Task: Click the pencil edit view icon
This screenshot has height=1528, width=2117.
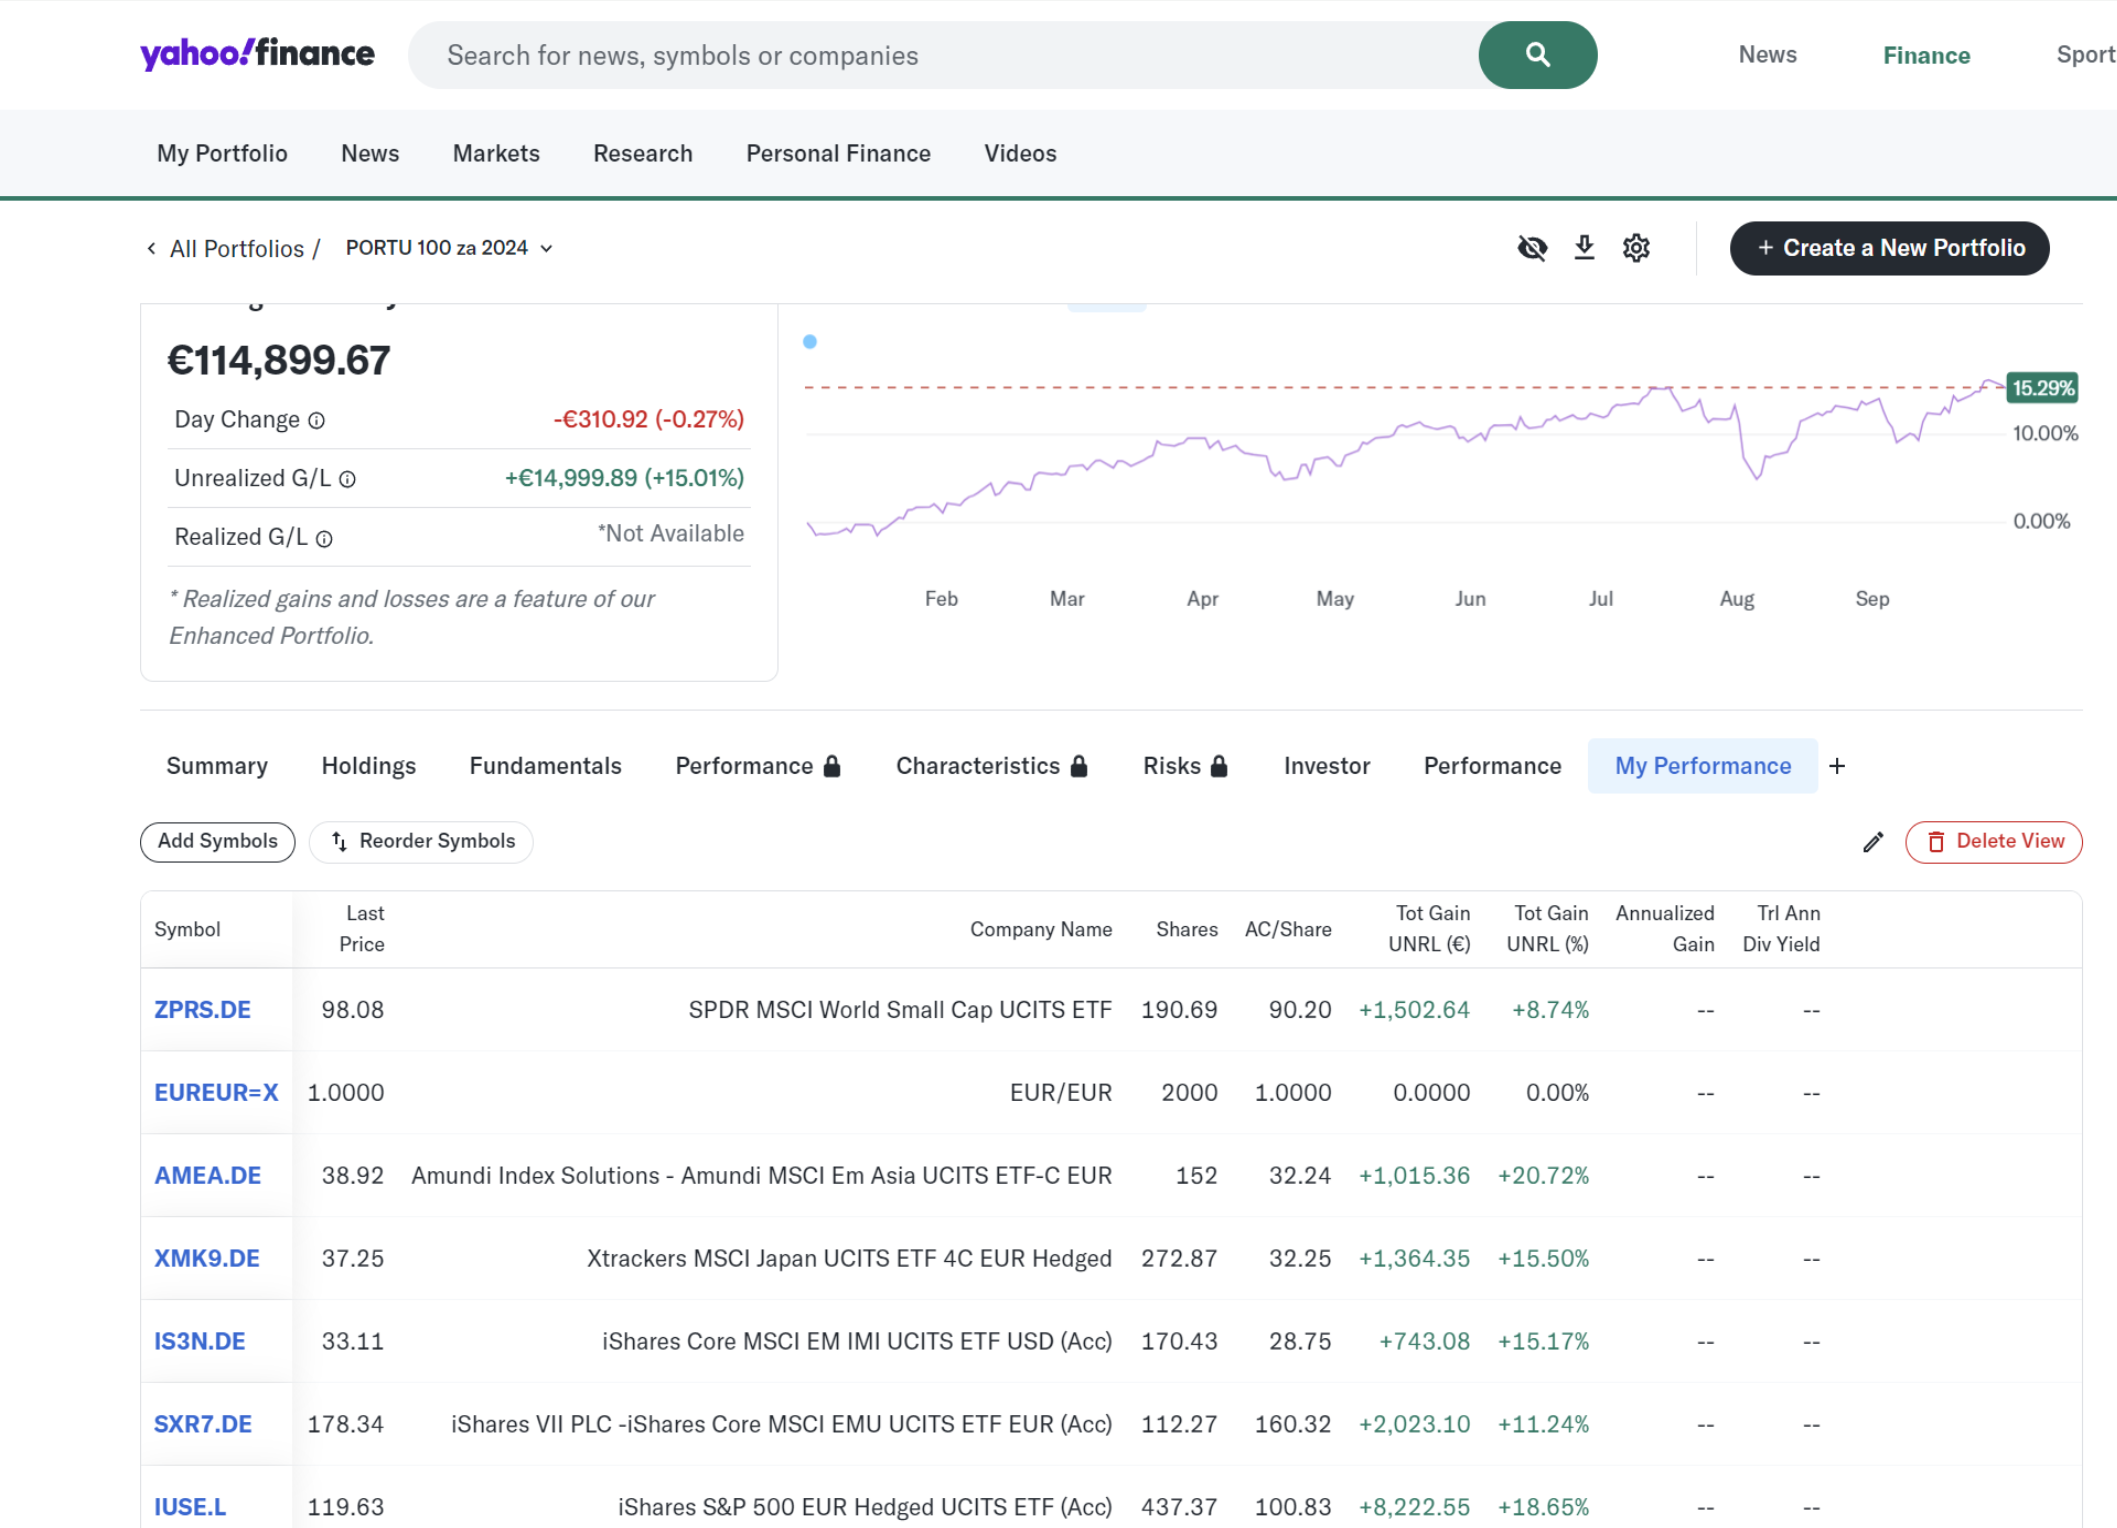Action: [1872, 842]
